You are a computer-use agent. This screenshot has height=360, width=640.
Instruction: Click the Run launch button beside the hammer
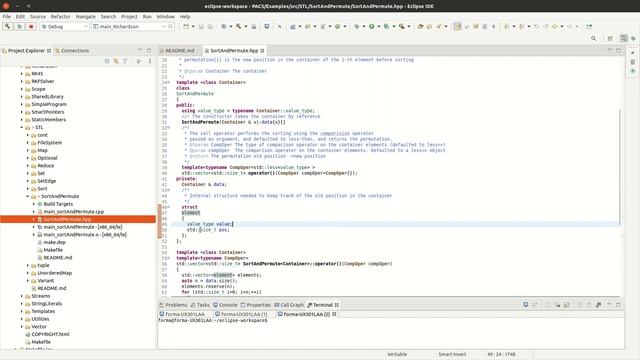(x=19, y=27)
